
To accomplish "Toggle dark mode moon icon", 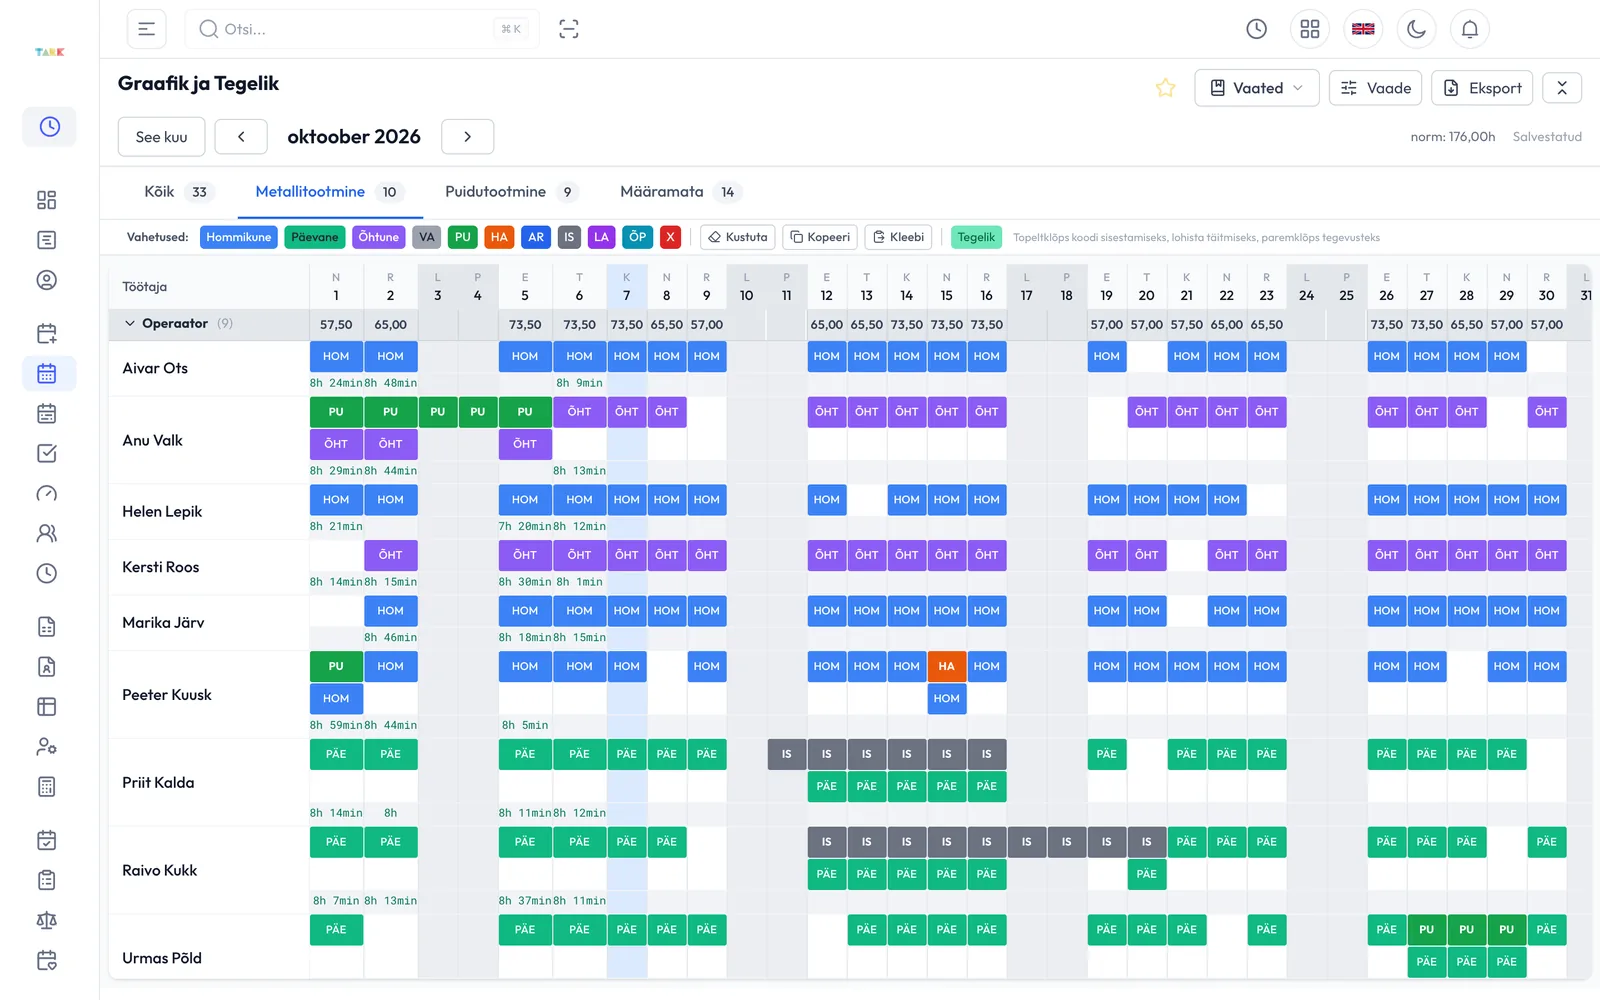I will coord(1416,29).
